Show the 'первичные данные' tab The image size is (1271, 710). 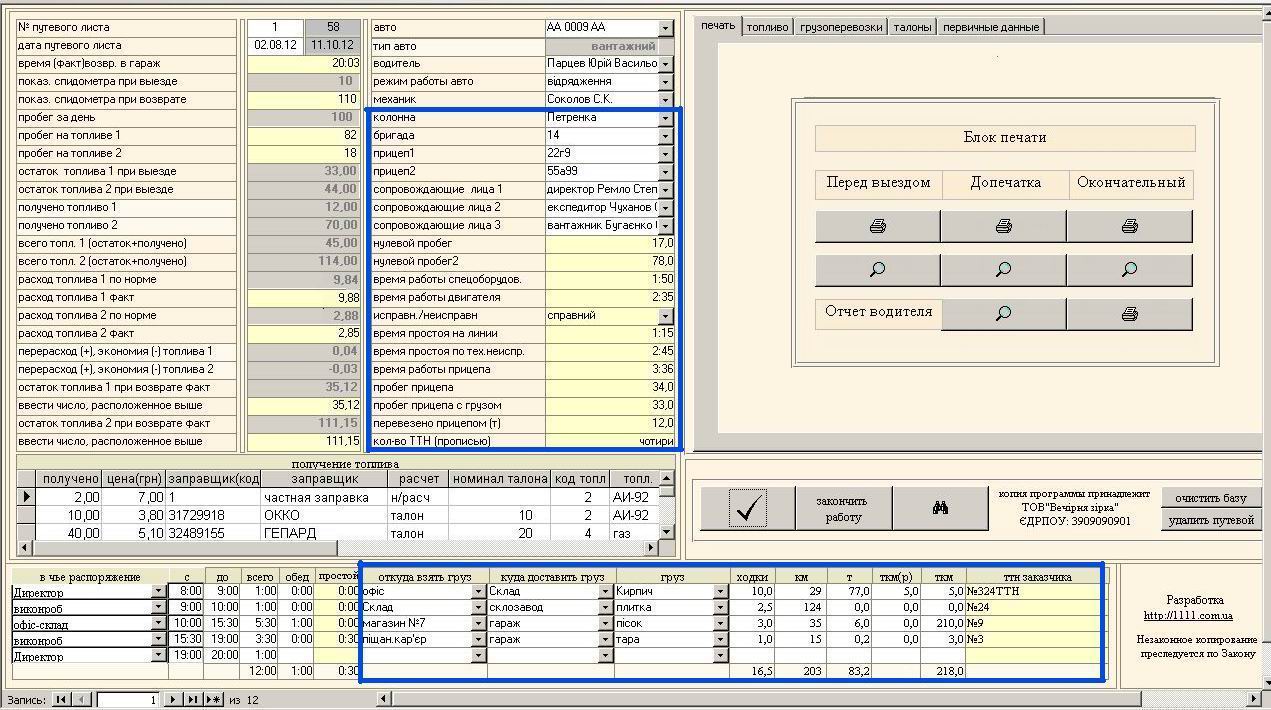[991, 27]
